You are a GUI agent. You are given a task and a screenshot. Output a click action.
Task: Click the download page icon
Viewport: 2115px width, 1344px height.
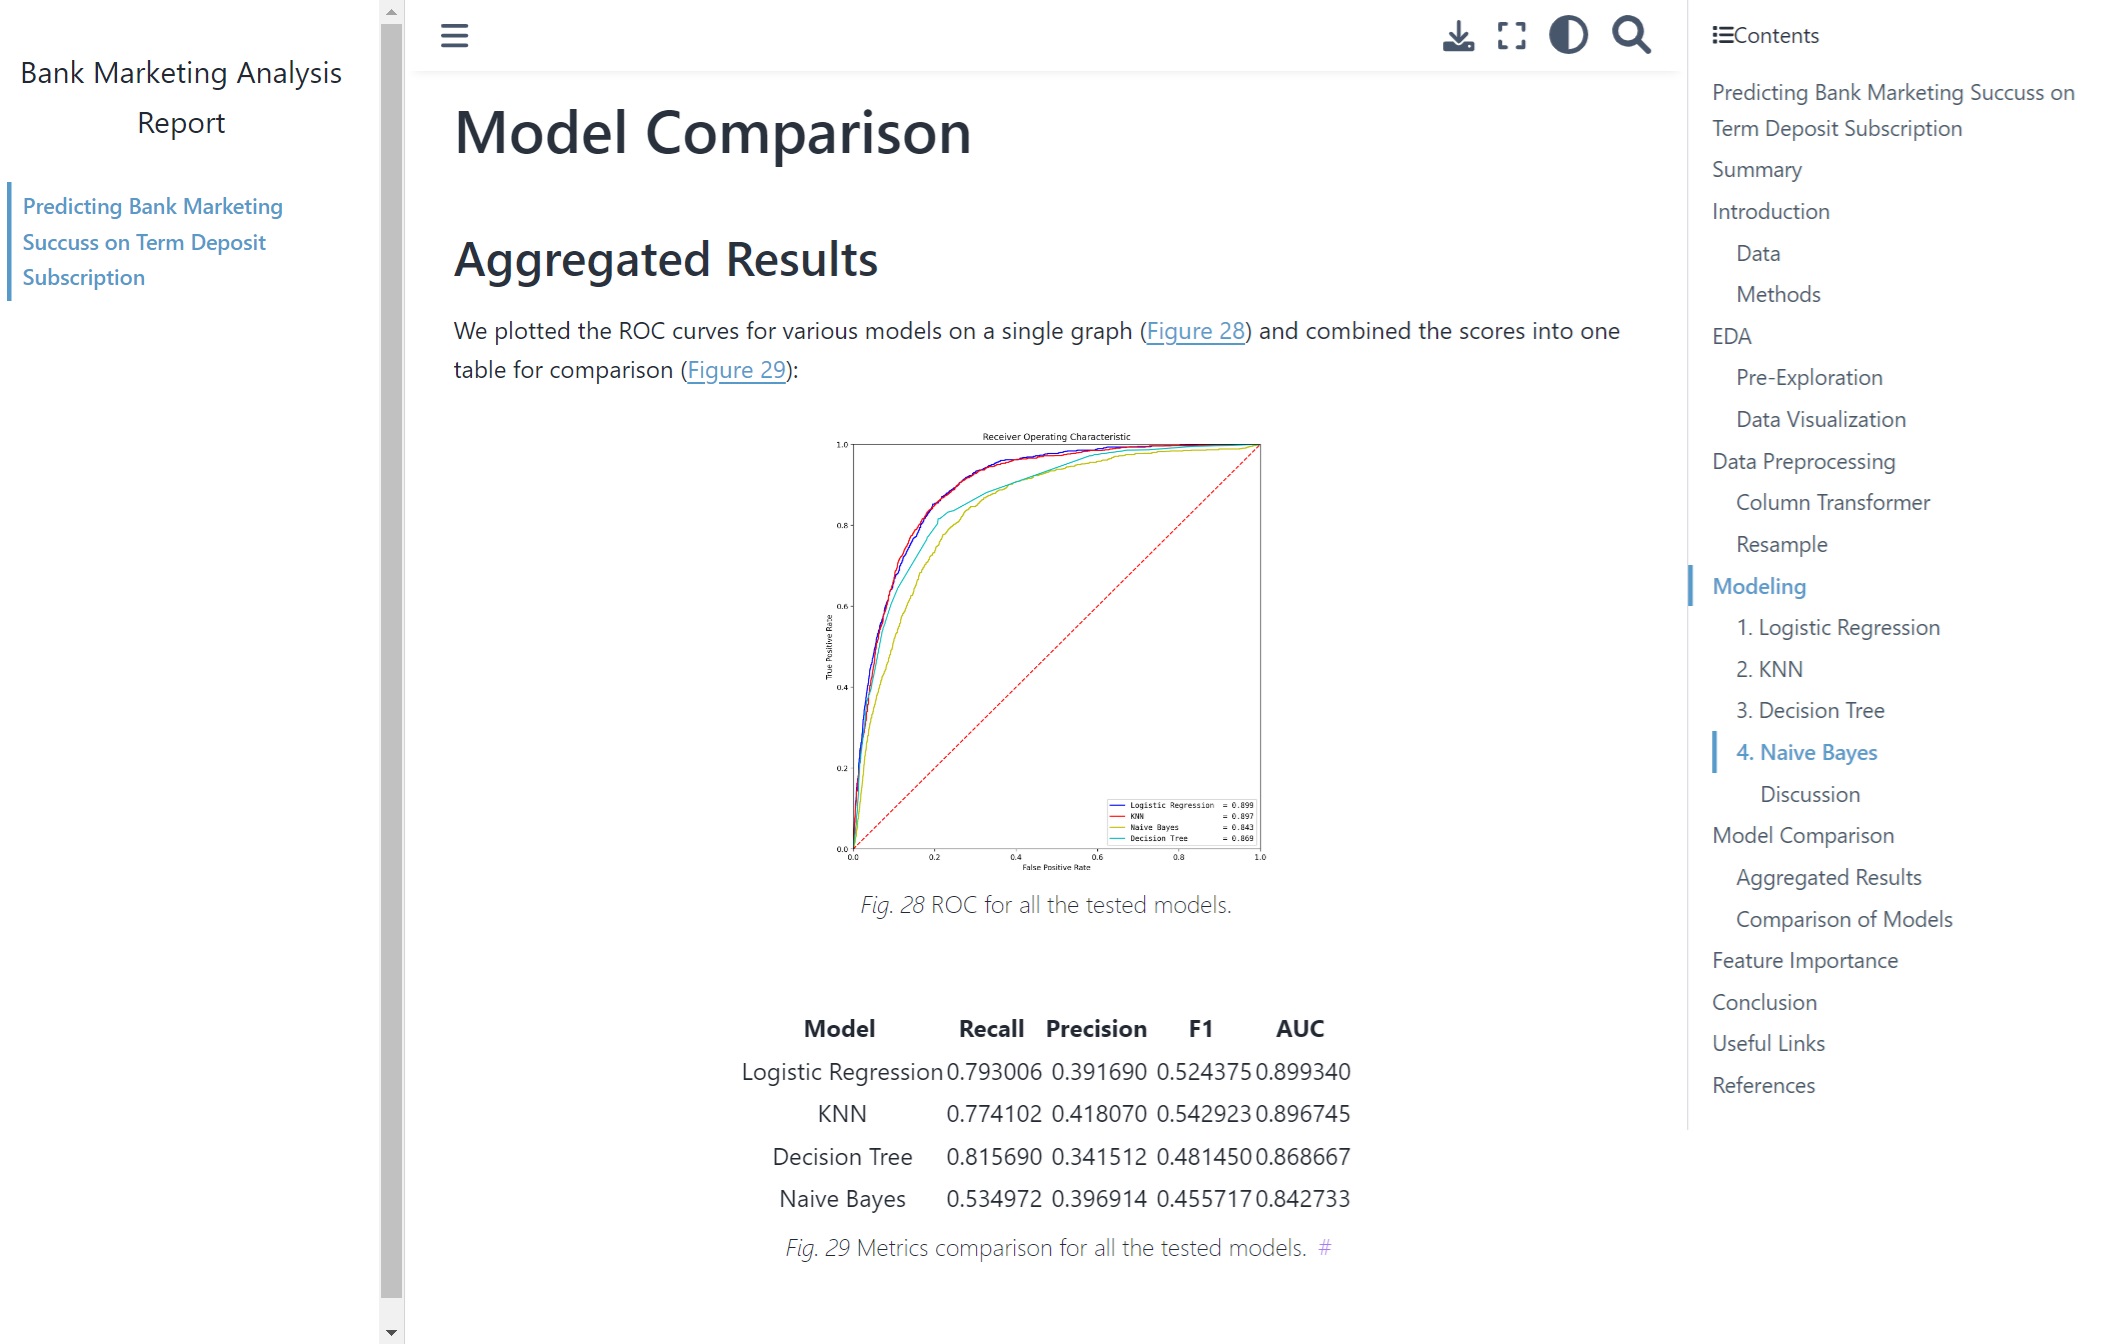pyautogui.click(x=1459, y=36)
